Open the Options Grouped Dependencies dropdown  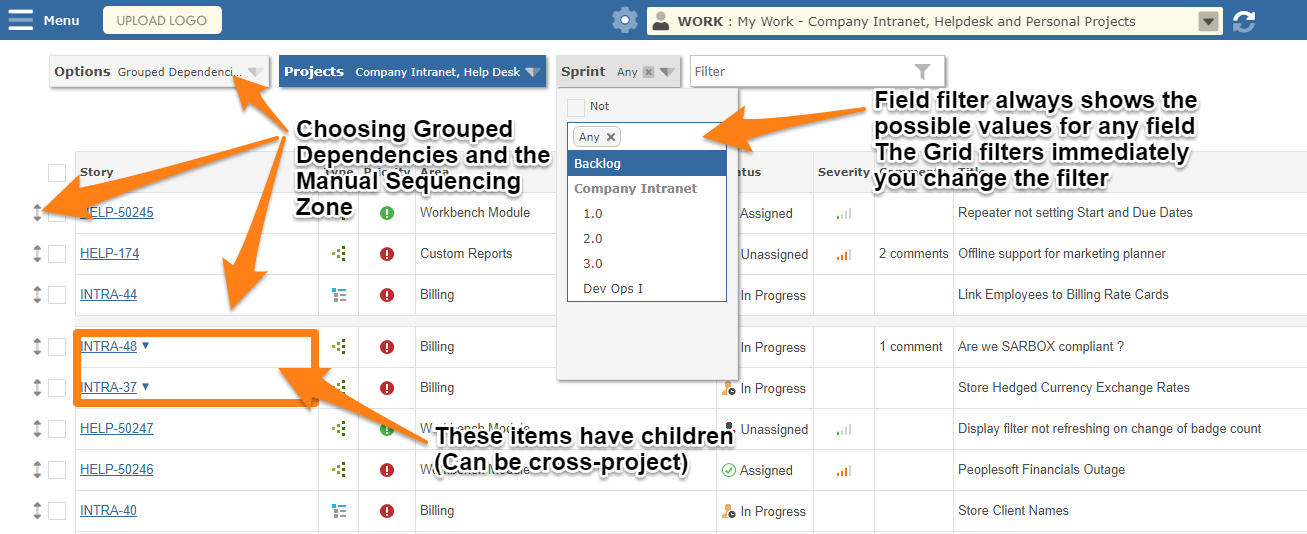(159, 72)
